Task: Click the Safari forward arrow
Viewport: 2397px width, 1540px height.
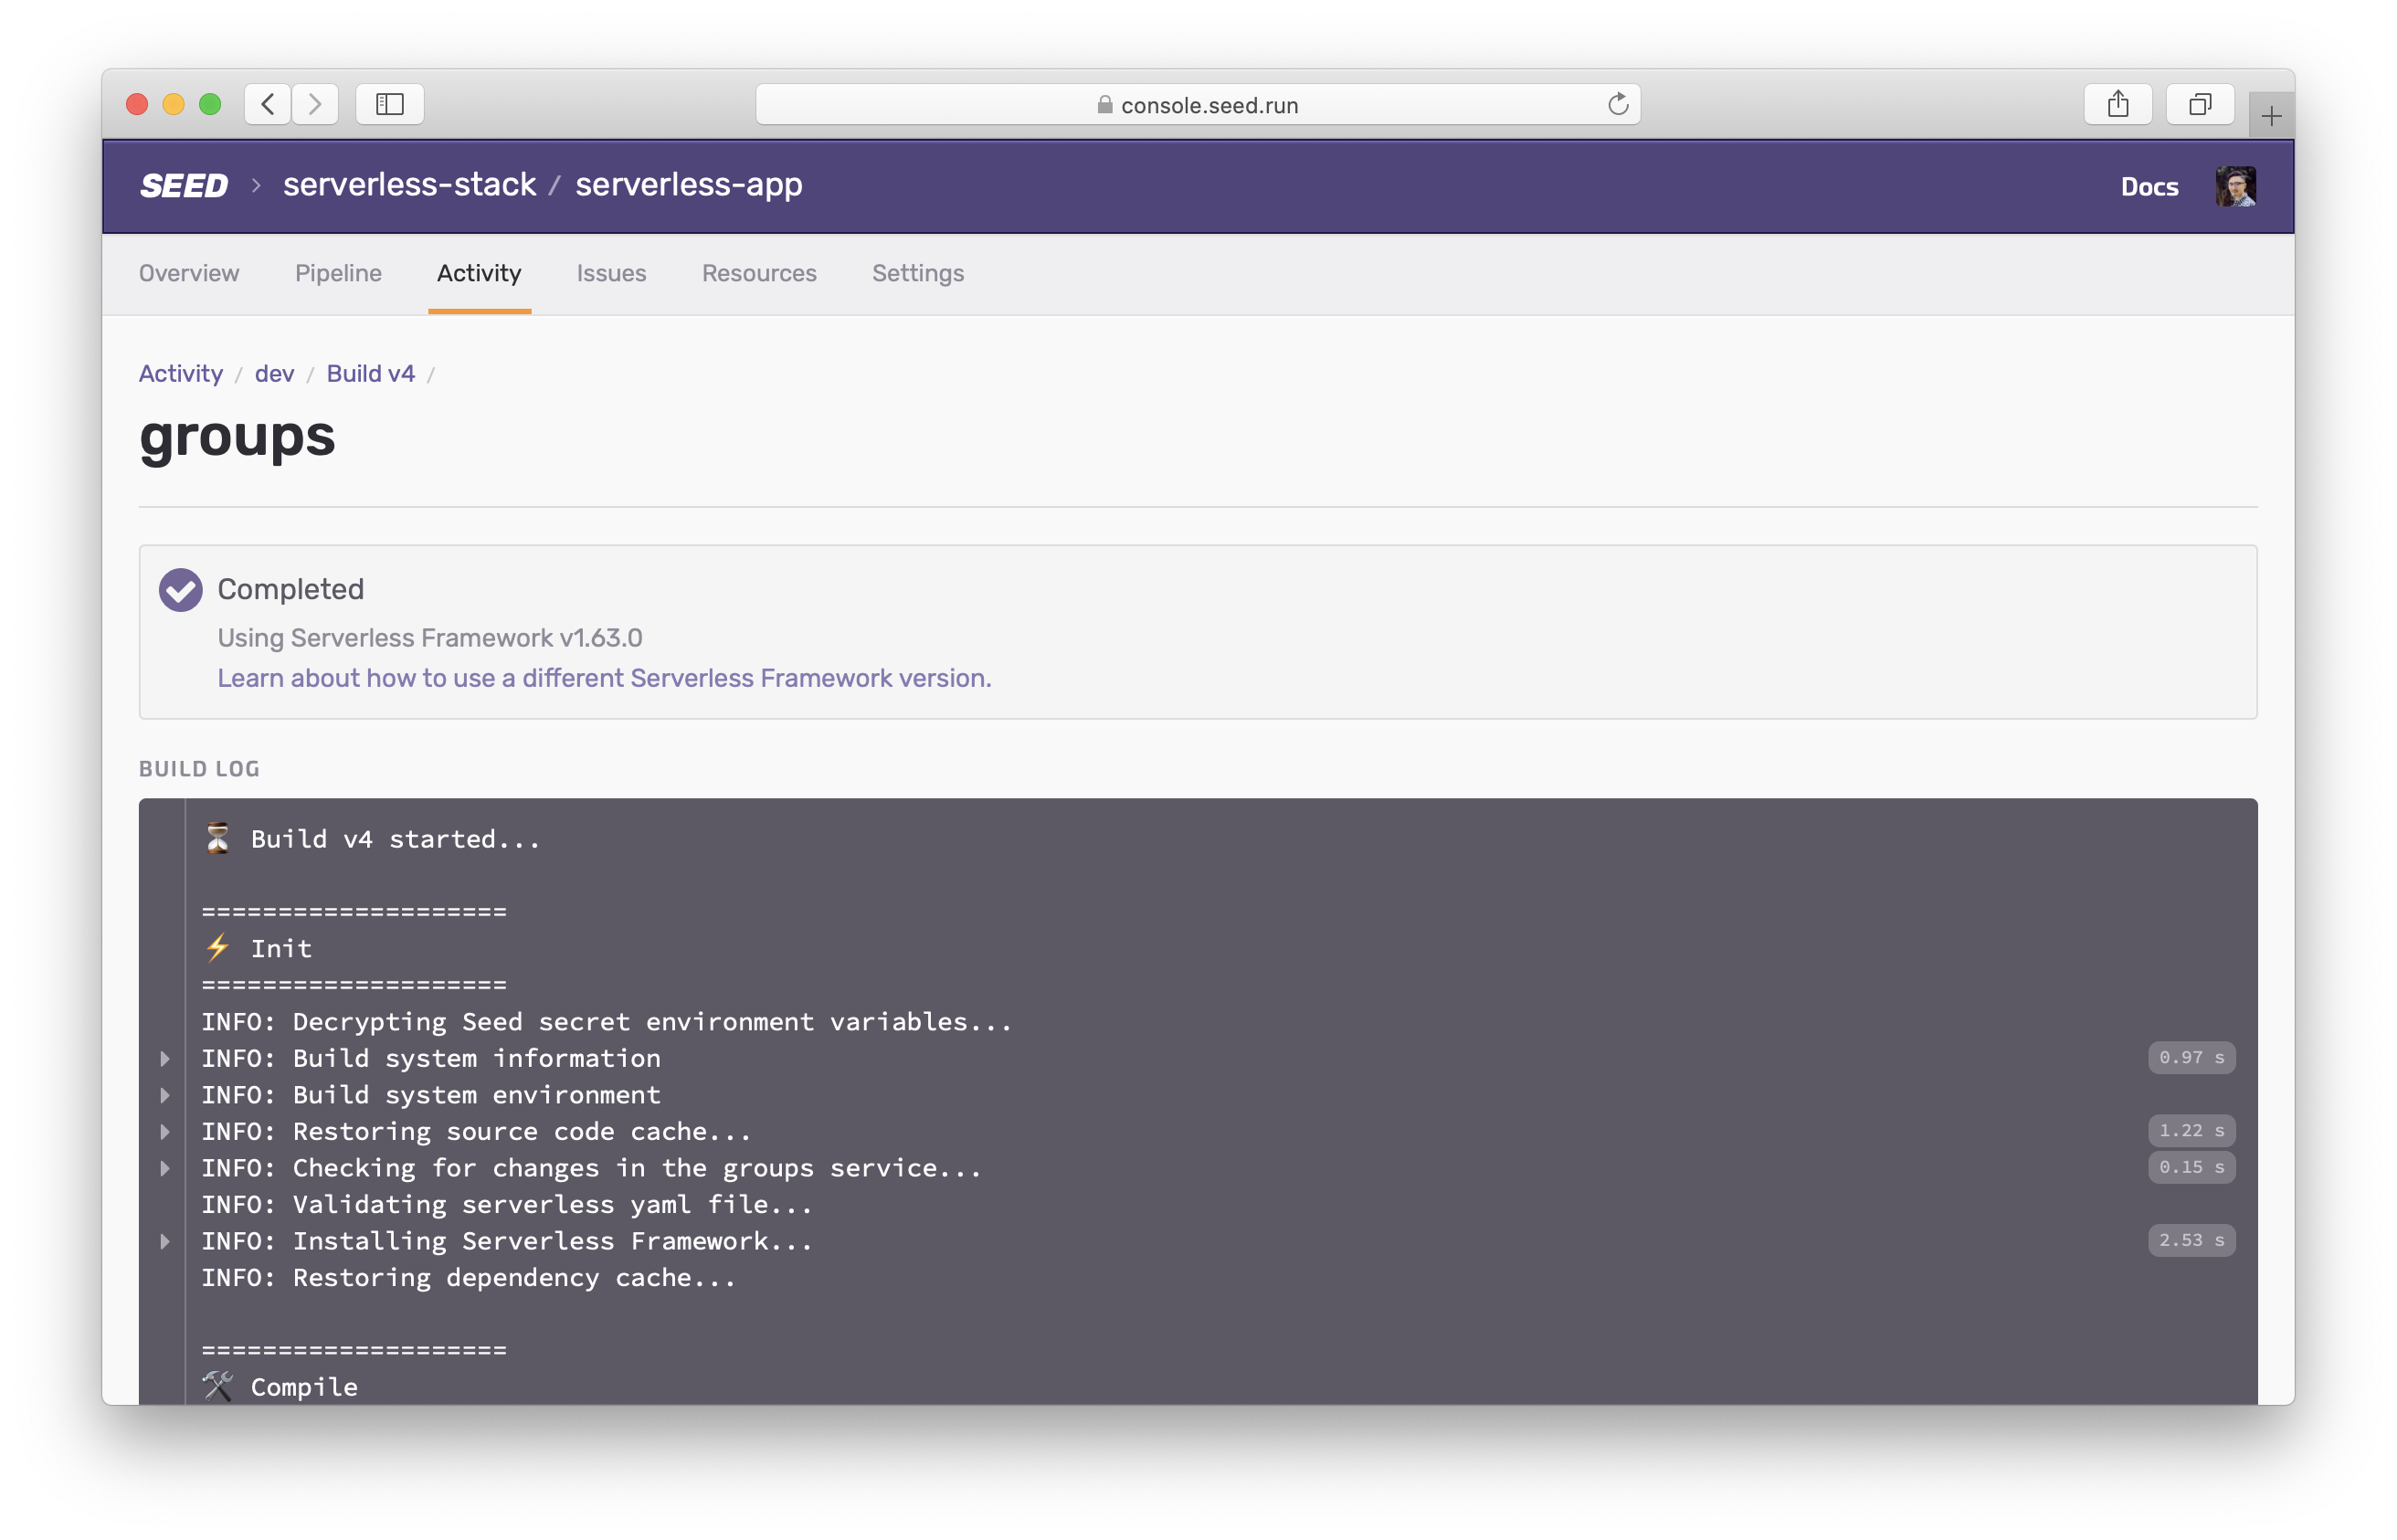Action: 315,104
